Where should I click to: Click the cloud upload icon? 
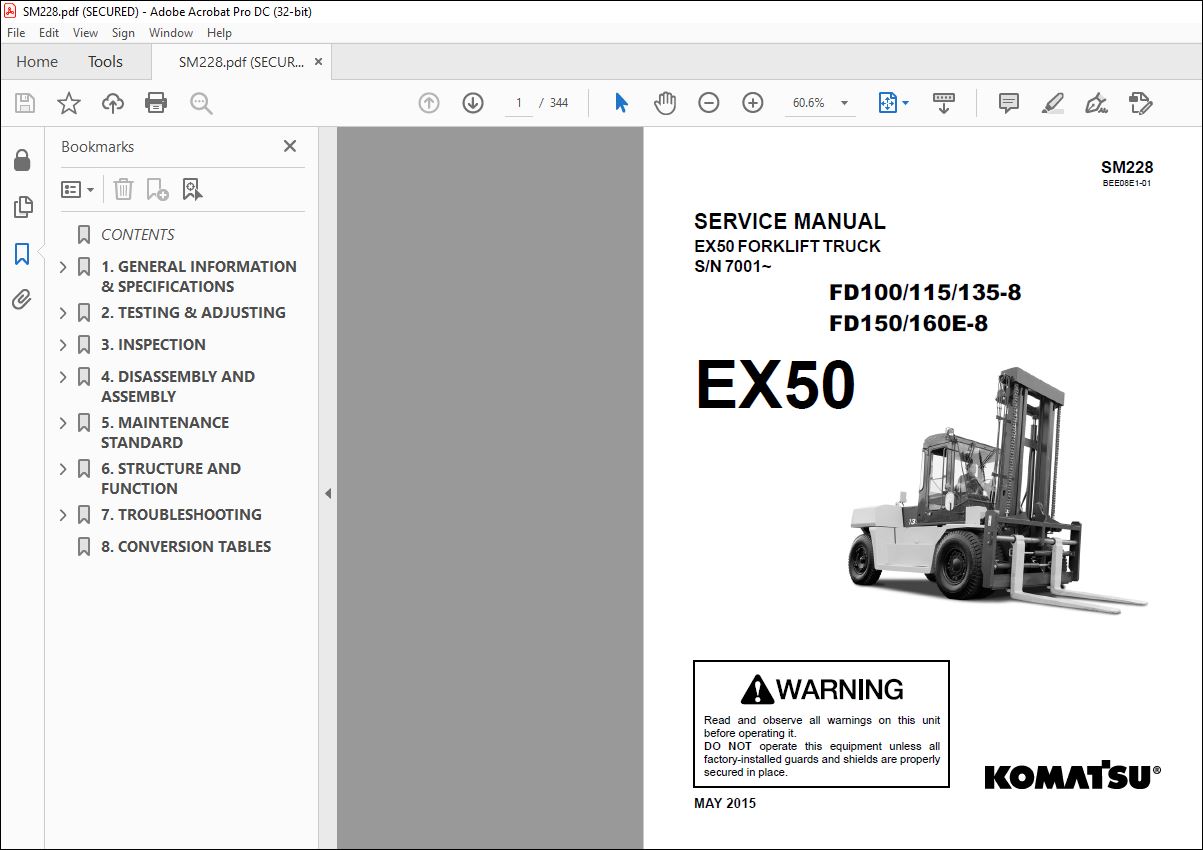click(113, 103)
